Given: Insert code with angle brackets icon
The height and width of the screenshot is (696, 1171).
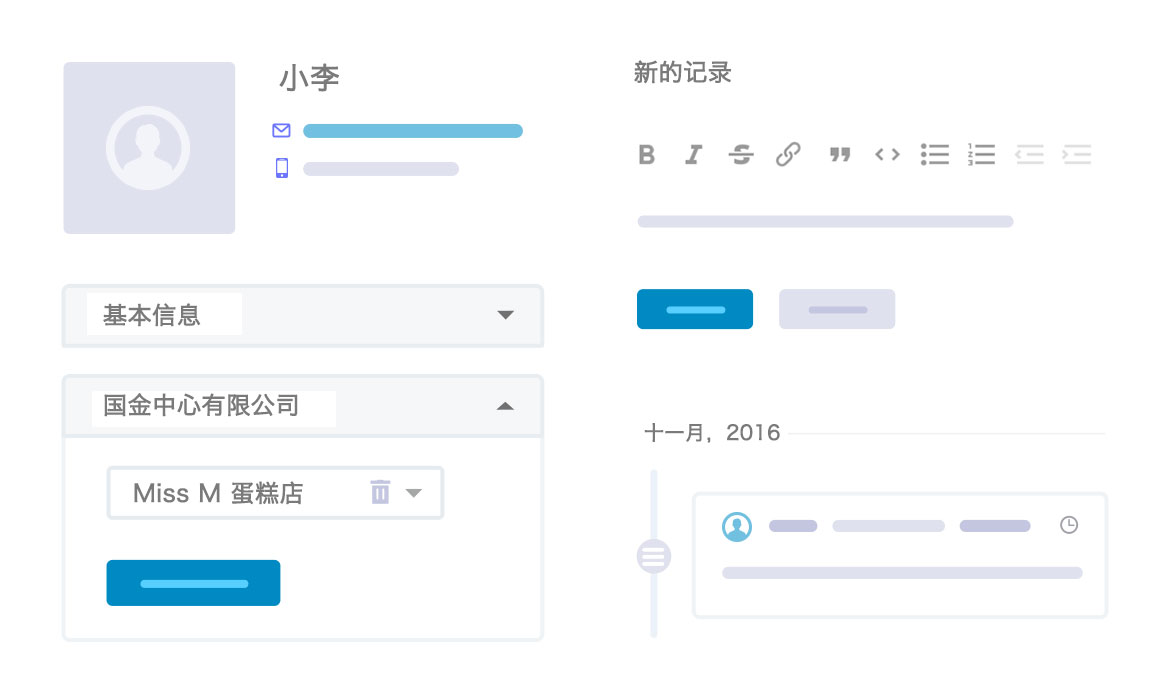Looking at the screenshot, I should pos(887,155).
